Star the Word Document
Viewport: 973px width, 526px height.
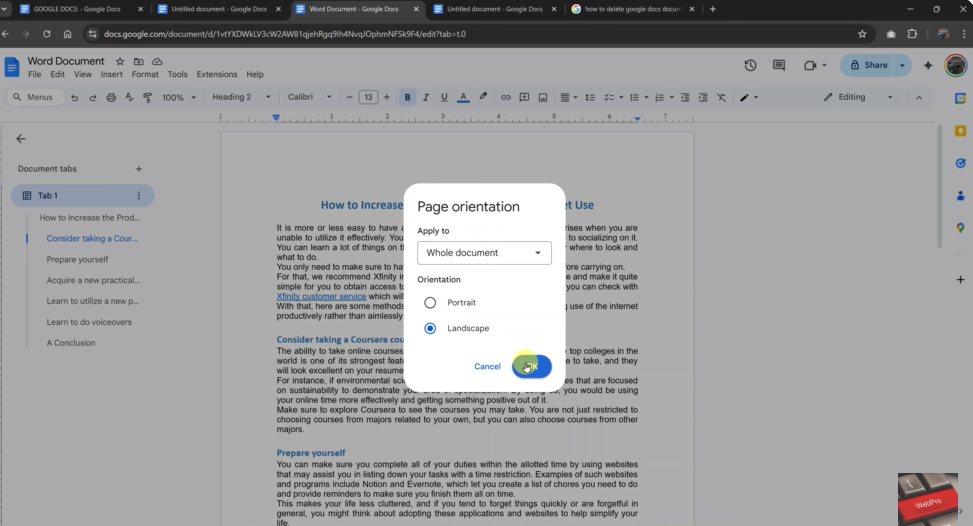[x=120, y=61]
